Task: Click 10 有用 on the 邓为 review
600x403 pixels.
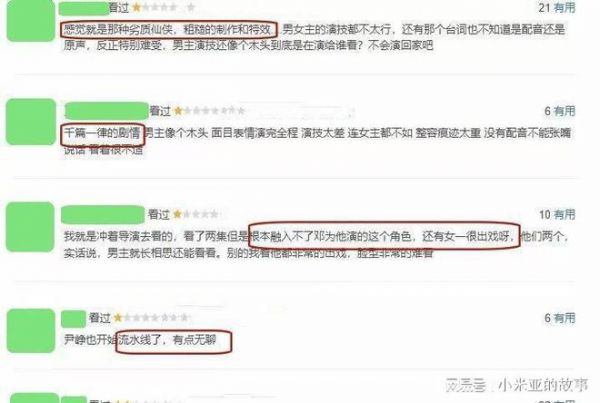Action: click(x=557, y=214)
